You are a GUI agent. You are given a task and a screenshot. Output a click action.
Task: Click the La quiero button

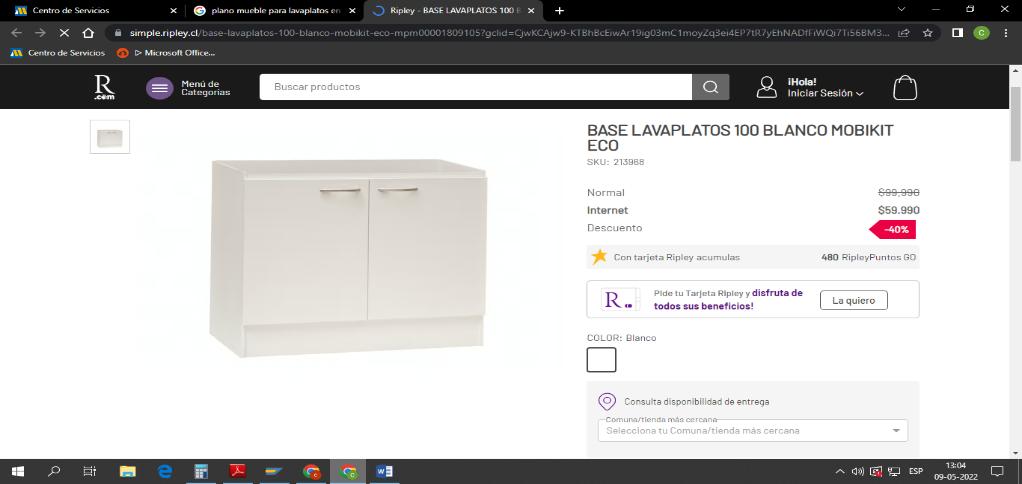[x=853, y=300]
